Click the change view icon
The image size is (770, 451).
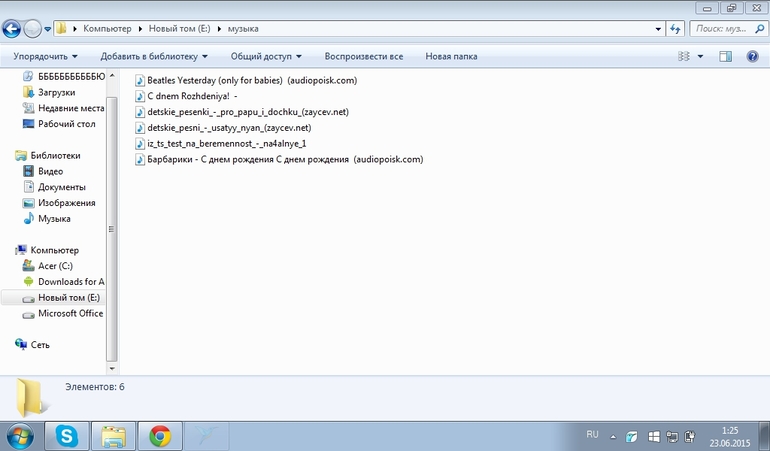[x=684, y=56]
